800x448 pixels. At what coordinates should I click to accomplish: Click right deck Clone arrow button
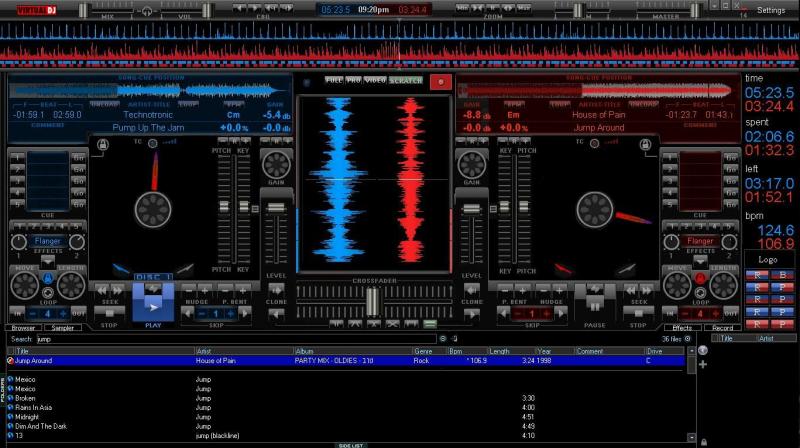coord(471,290)
